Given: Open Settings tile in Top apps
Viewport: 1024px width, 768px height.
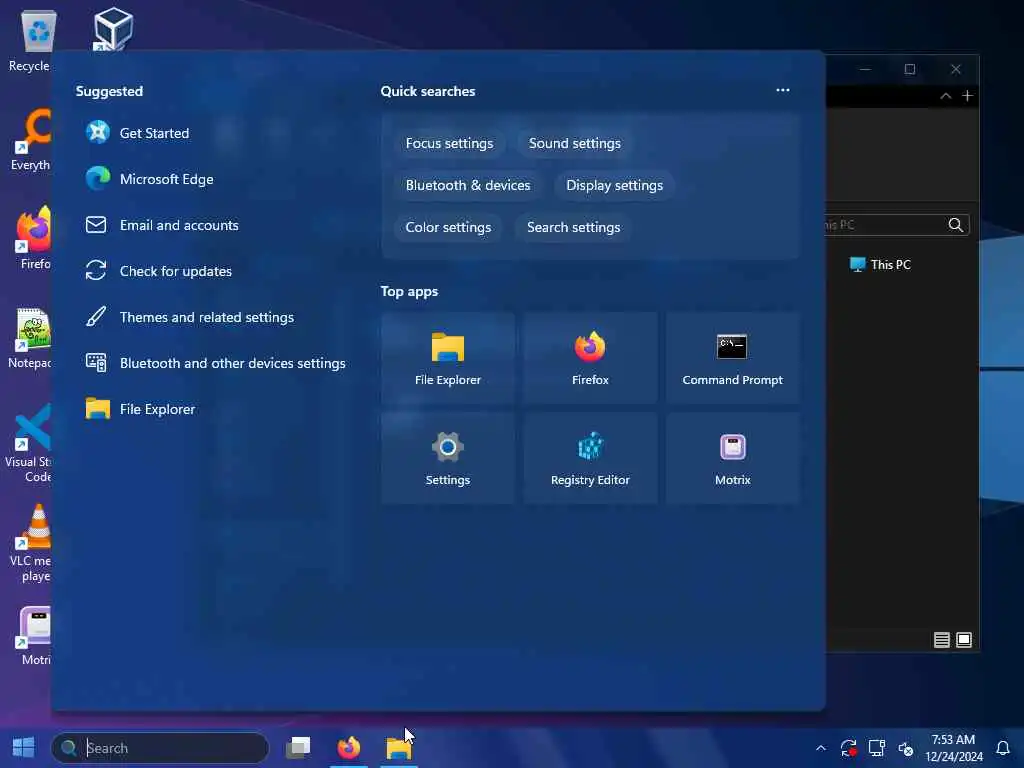Looking at the screenshot, I should click(x=448, y=458).
